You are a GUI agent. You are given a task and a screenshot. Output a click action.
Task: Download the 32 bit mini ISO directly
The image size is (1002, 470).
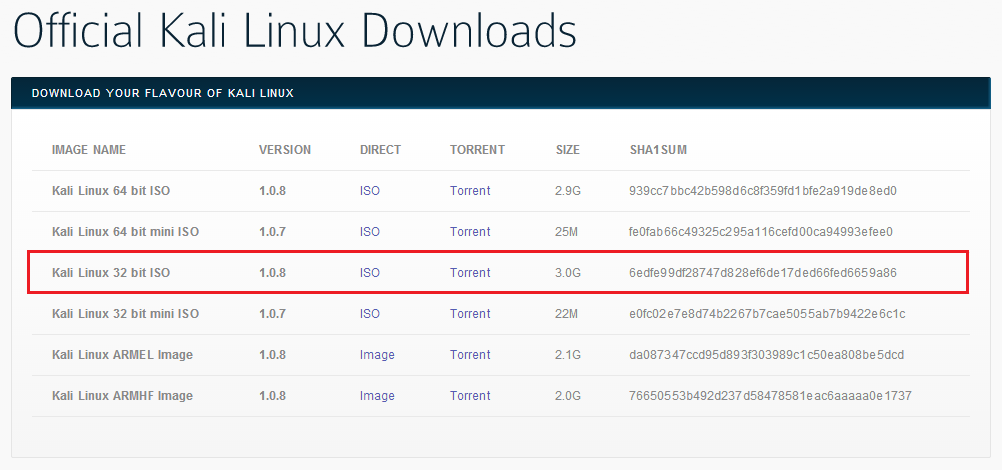[369, 313]
